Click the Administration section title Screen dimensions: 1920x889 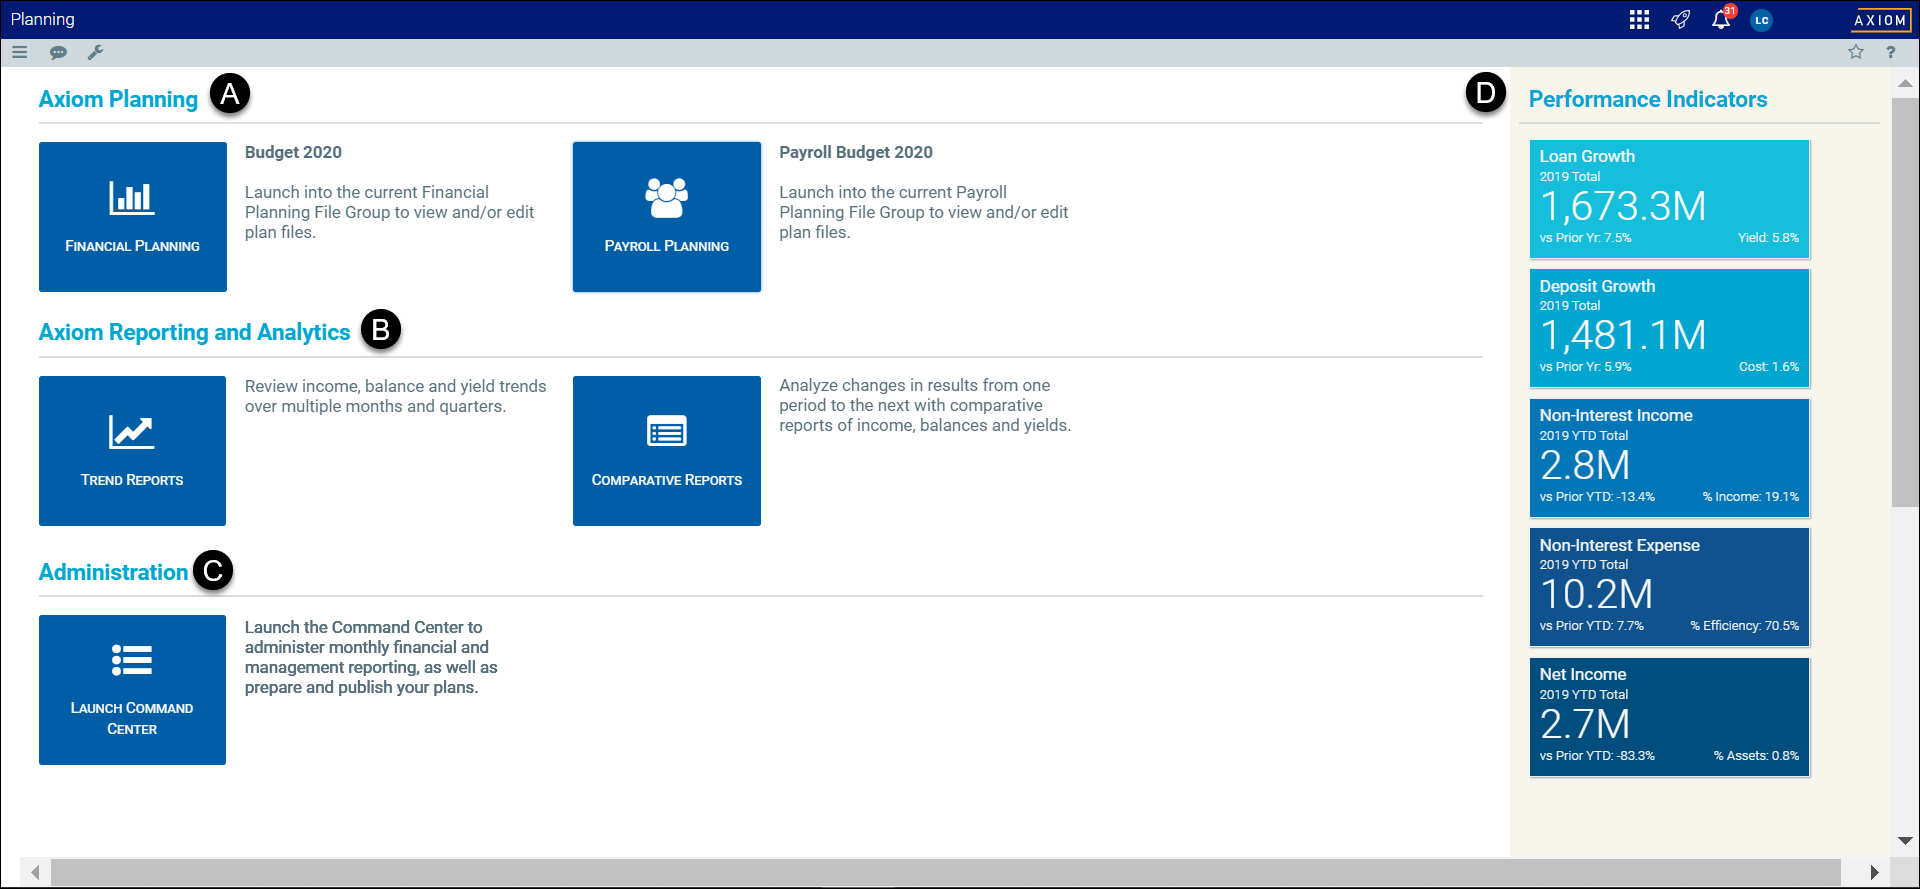114,572
